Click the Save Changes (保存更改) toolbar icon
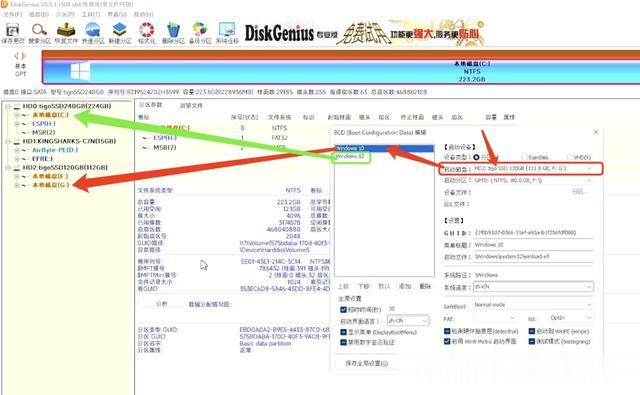This screenshot has width=640, height=395. pyautogui.click(x=13, y=33)
